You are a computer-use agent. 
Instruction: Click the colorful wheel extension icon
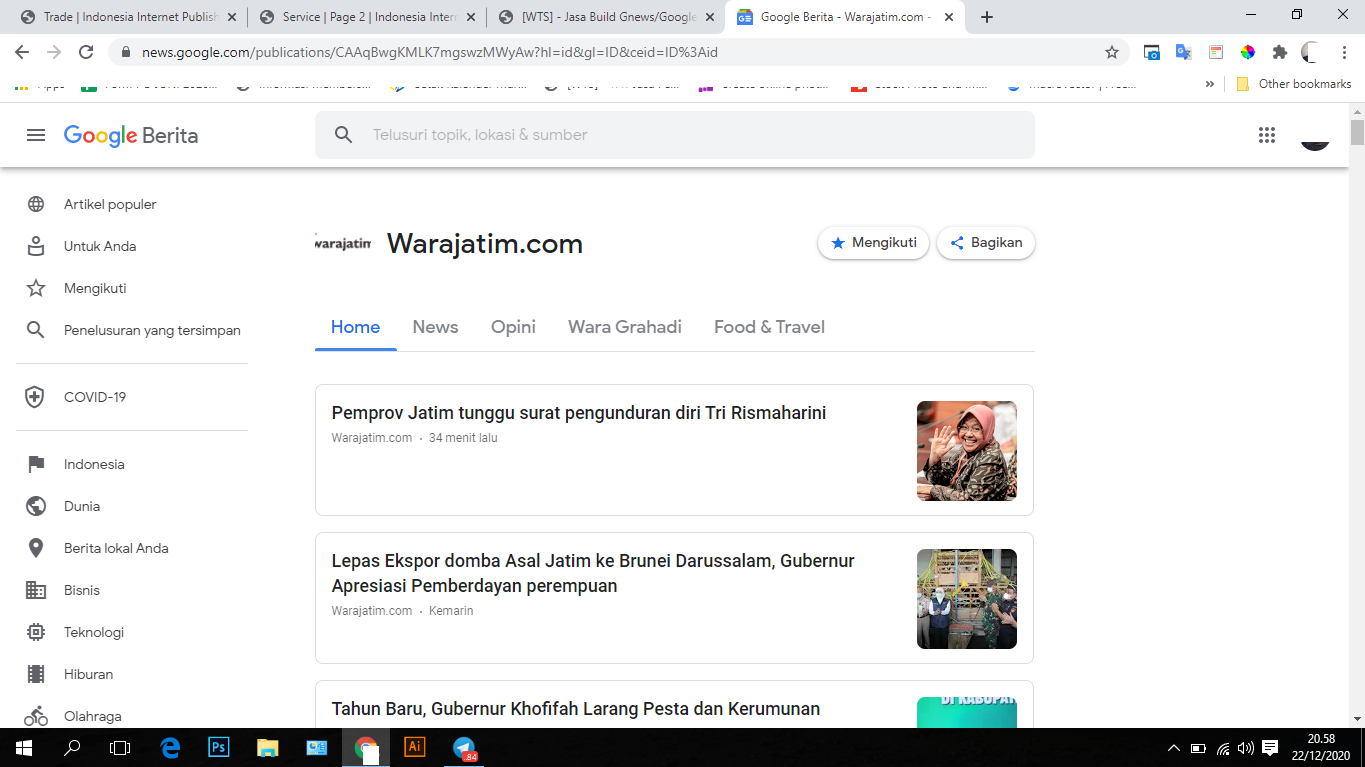[x=1248, y=52]
